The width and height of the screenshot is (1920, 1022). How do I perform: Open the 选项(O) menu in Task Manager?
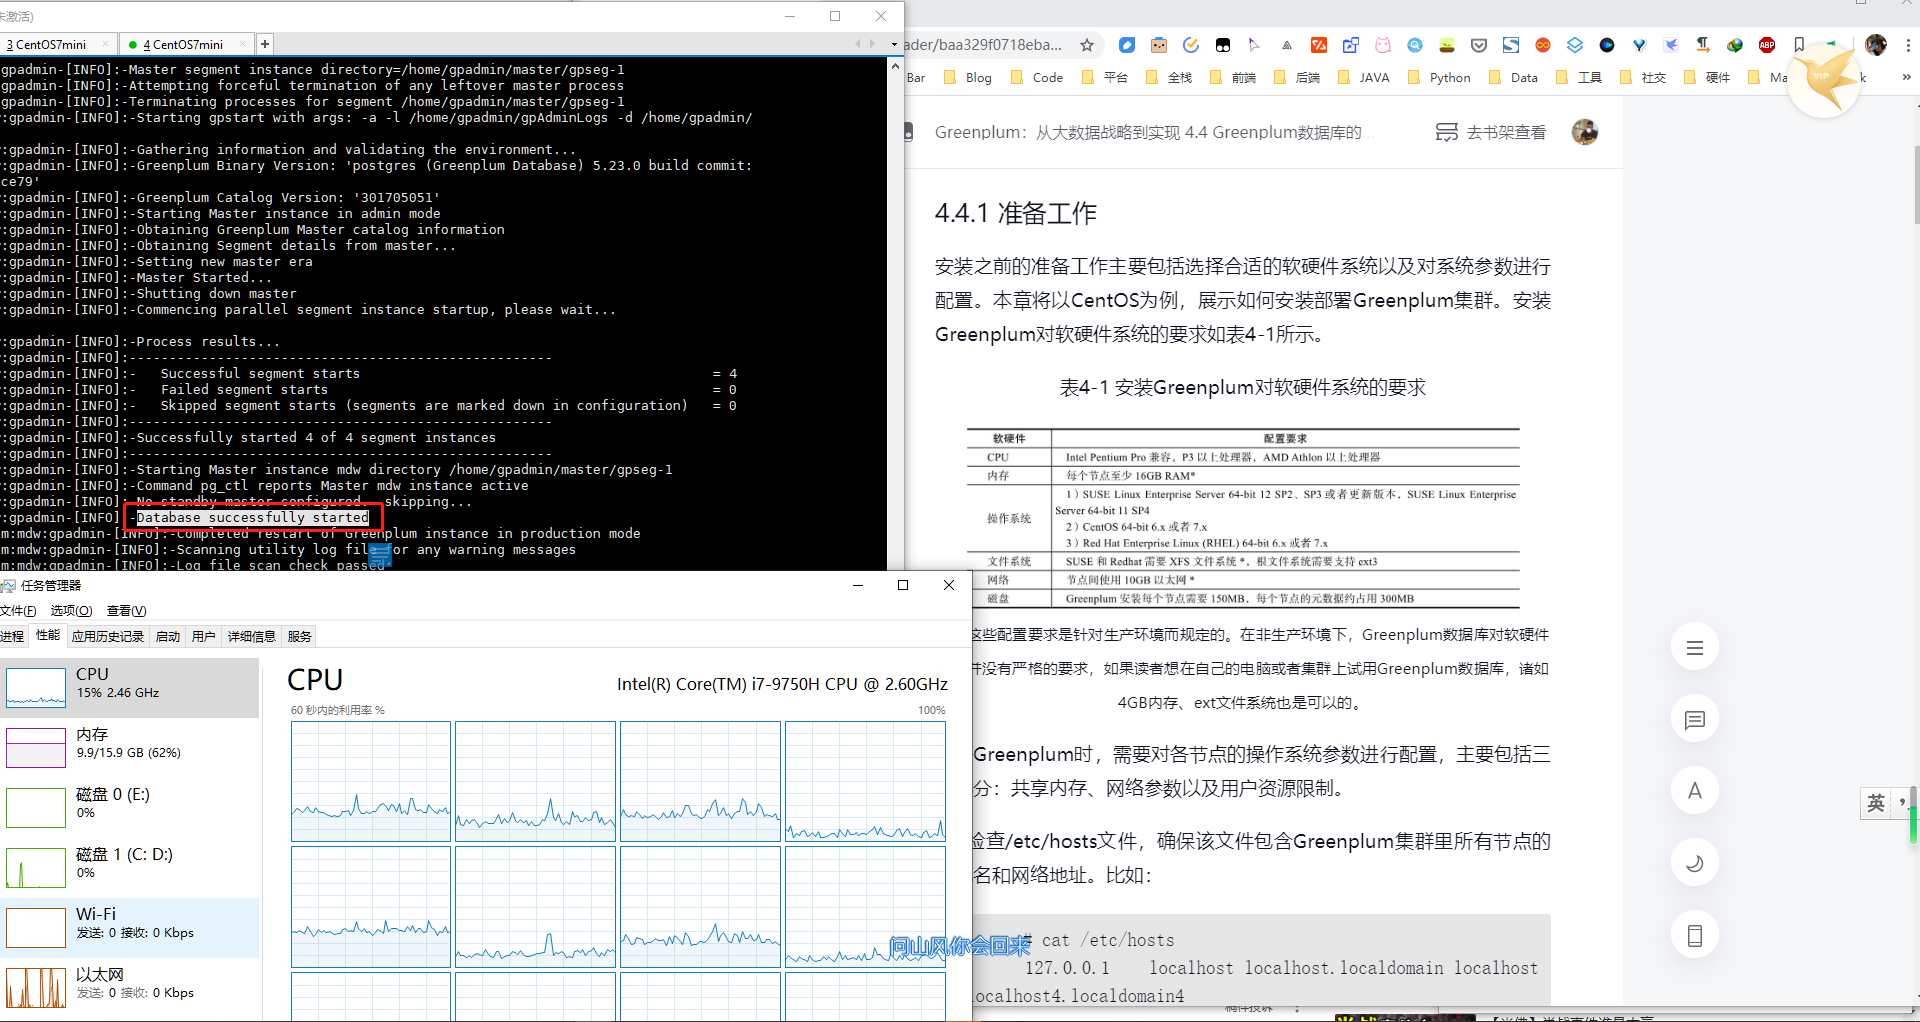71,611
